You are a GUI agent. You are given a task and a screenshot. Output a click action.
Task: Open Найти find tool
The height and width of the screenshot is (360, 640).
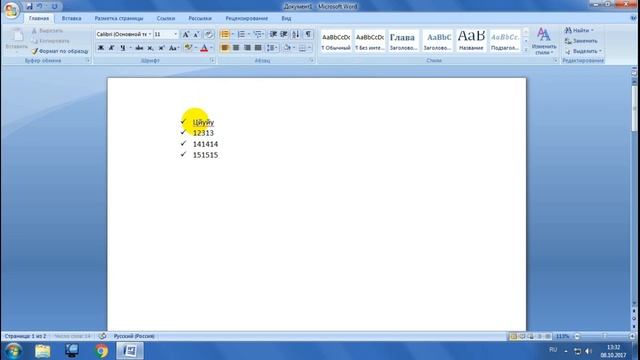click(x=579, y=31)
